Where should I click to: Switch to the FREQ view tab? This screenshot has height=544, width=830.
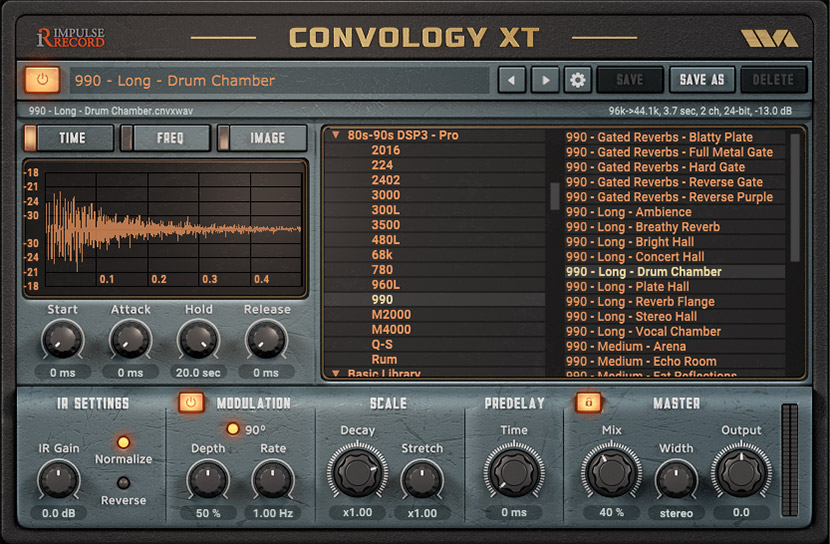[x=166, y=138]
